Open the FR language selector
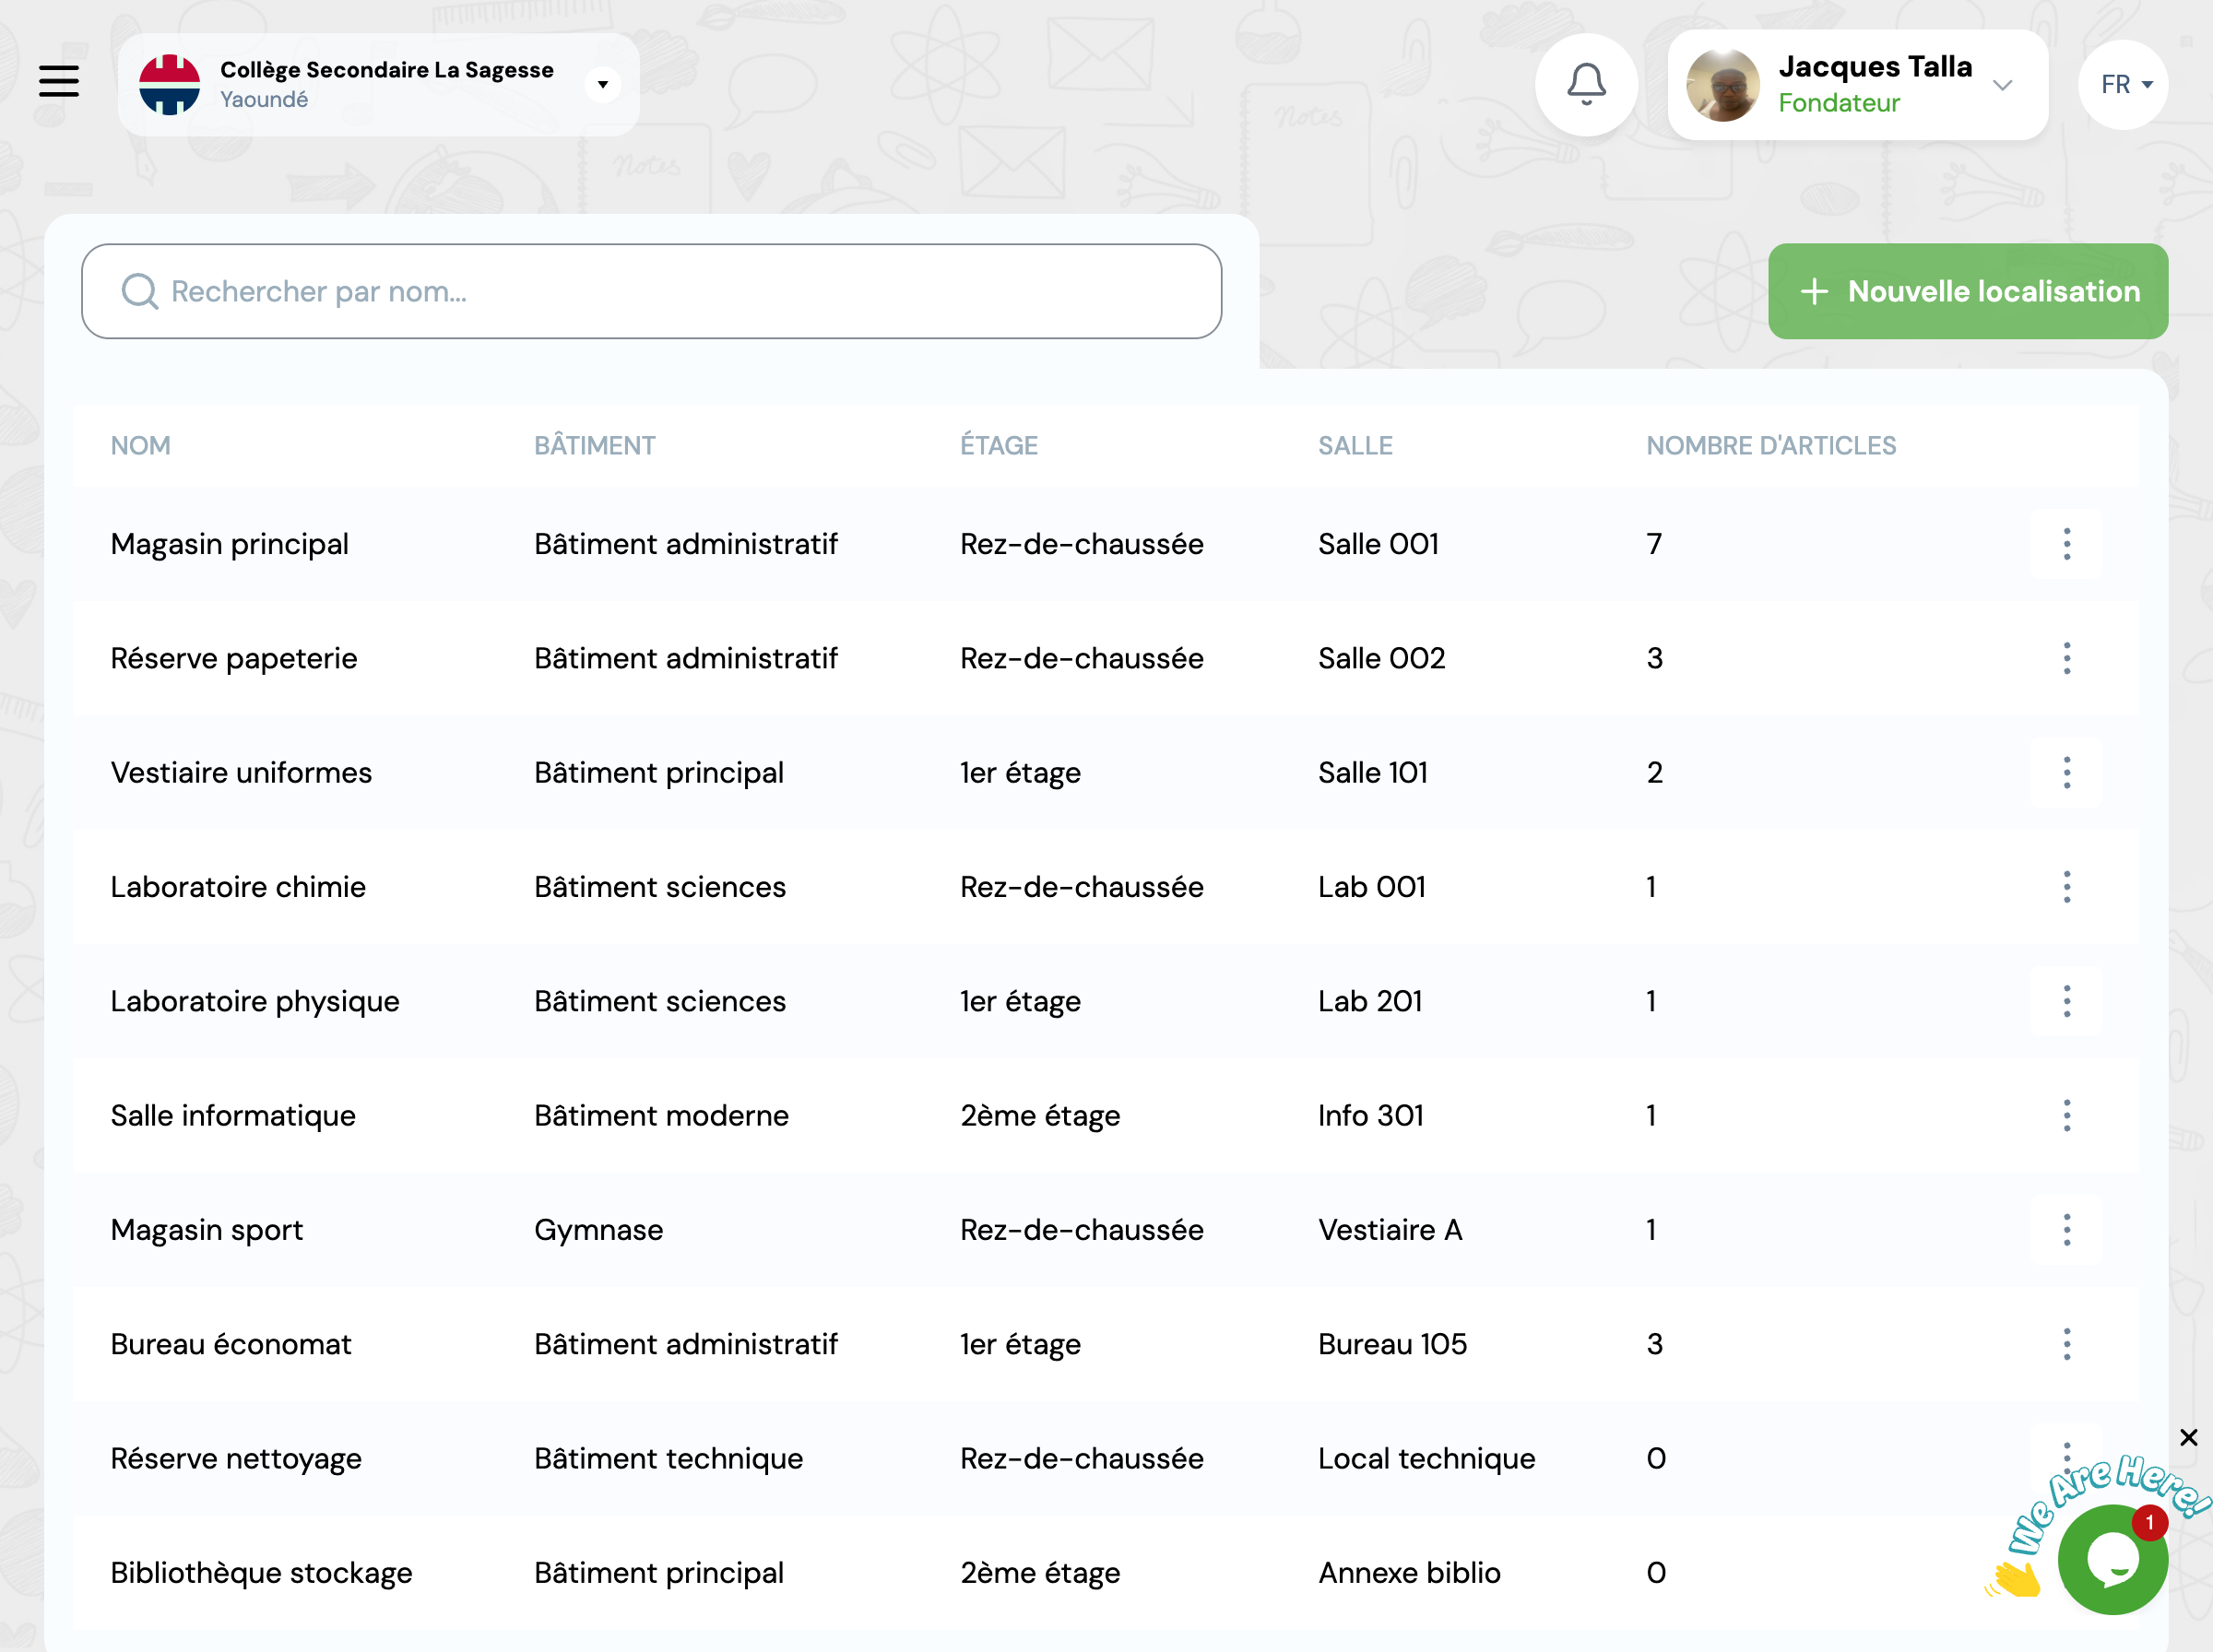The width and height of the screenshot is (2213, 1652). coord(2123,84)
